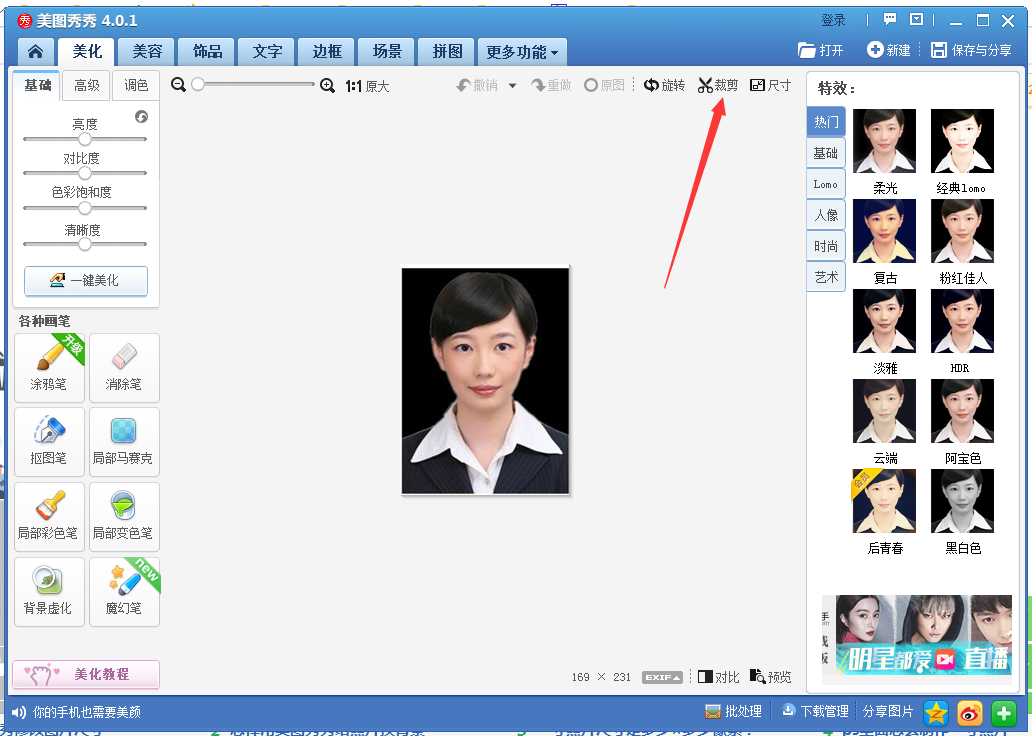This screenshot has height=736, width=1032.
Task: Adjust the 对比度 contrast slider
Action: pos(85,173)
